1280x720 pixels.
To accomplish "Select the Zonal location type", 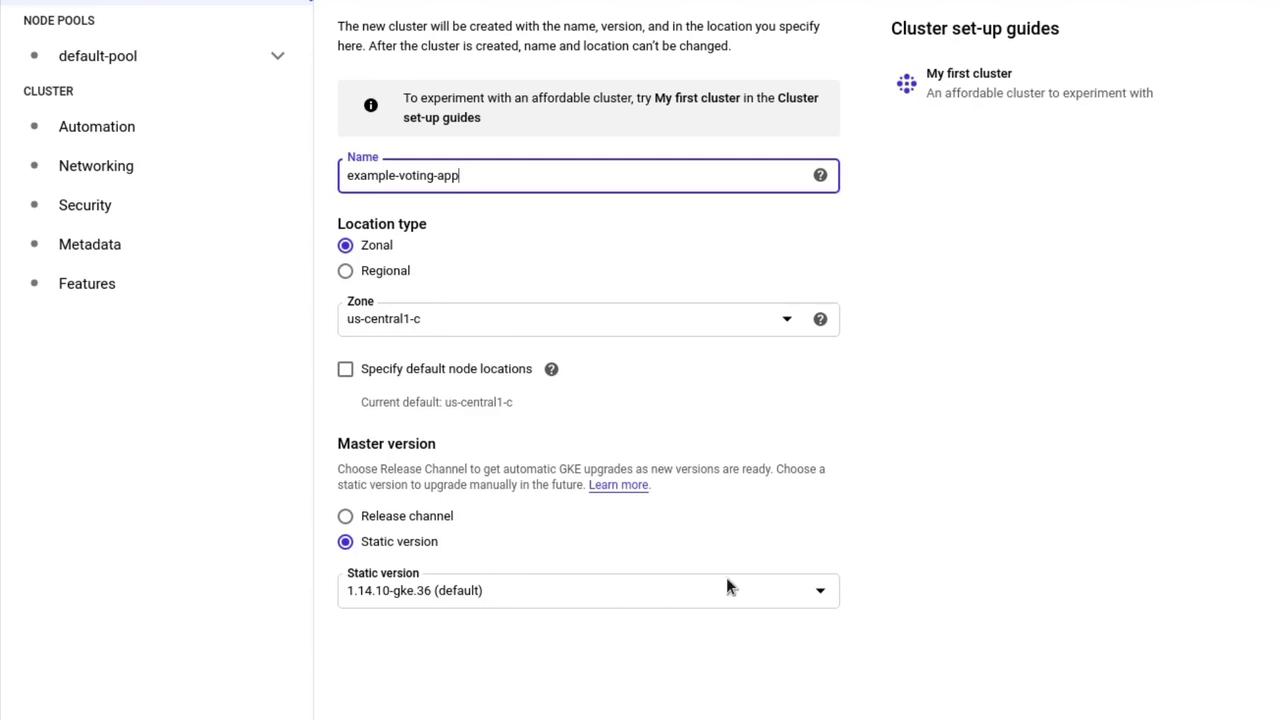I will (x=346, y=245).
